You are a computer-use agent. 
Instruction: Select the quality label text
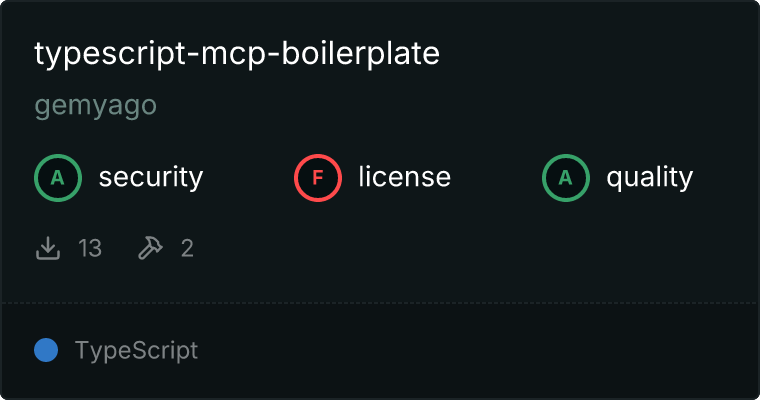pos(649,177)
